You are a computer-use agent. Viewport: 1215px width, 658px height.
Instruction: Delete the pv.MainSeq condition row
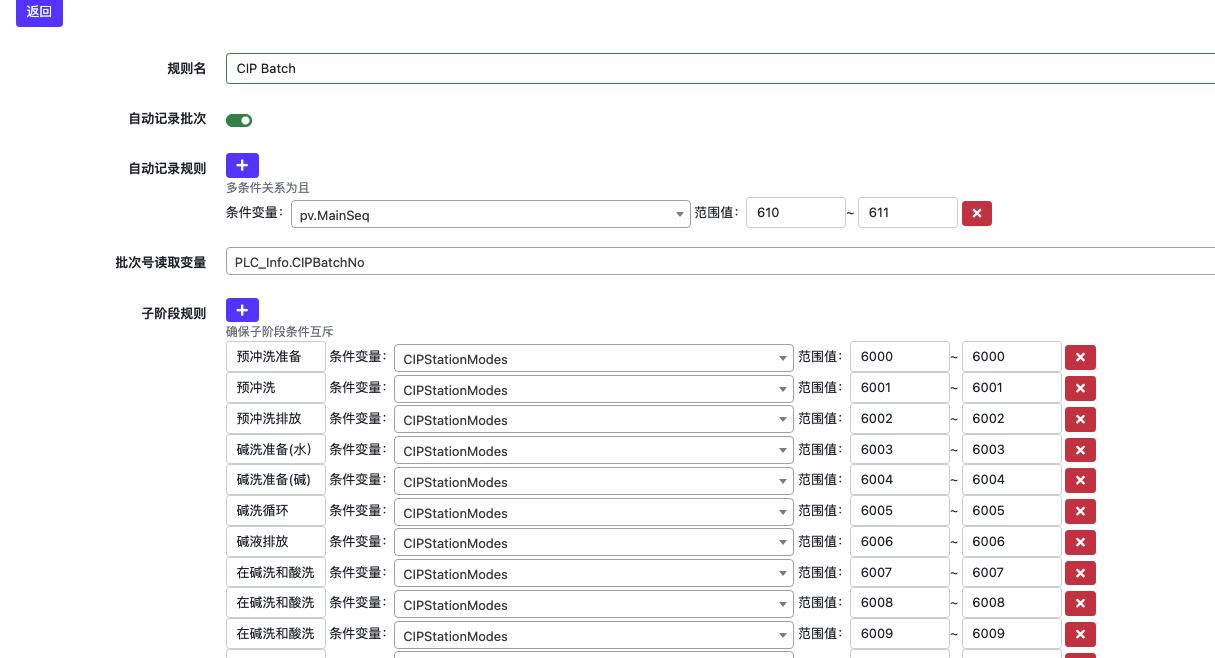tap(976, 213)
